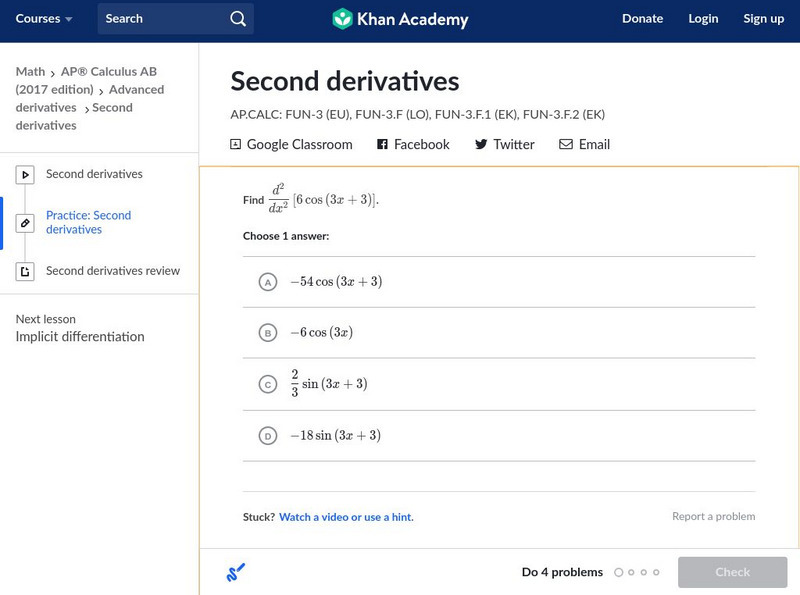Click the last problem progress circle
This screenshot has width=800, height=595.
(x=656, y=573)
